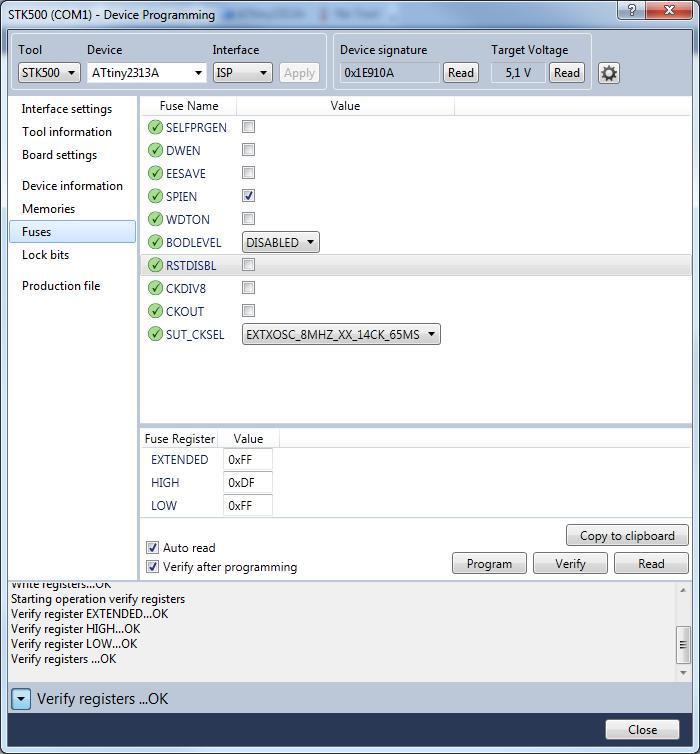700x754 pixels.
Task: Toggle the WDTON fuse checkbox
Action: (x=249, y=219)
